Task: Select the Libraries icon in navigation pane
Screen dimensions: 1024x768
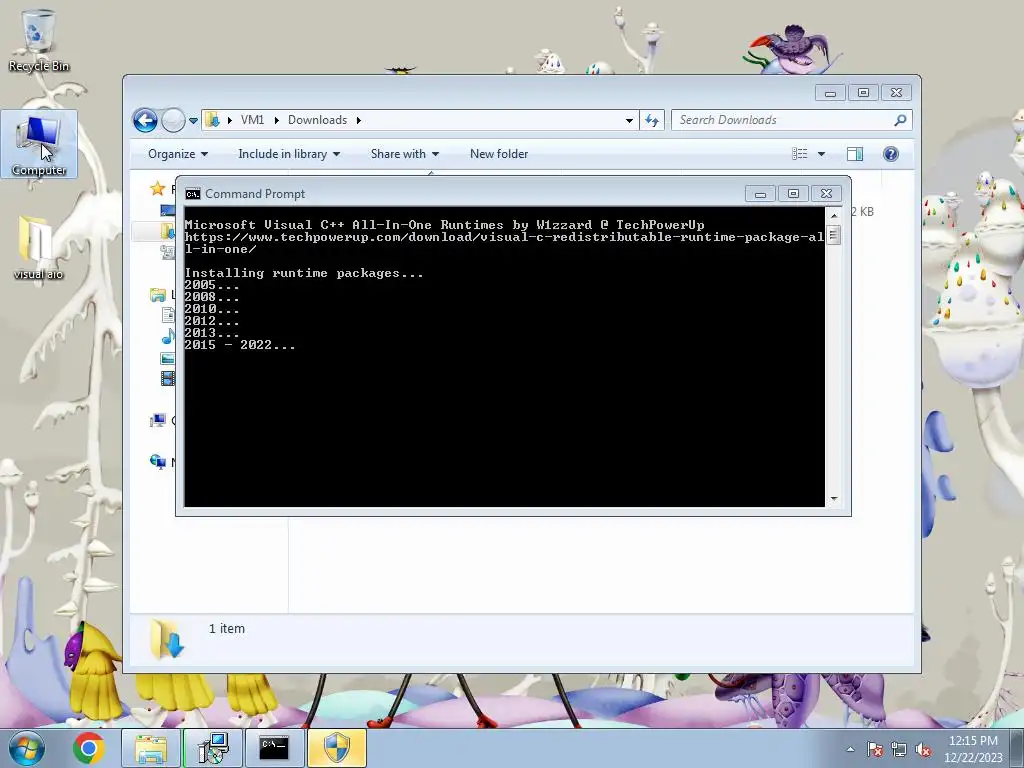Action: pos(157,295)
